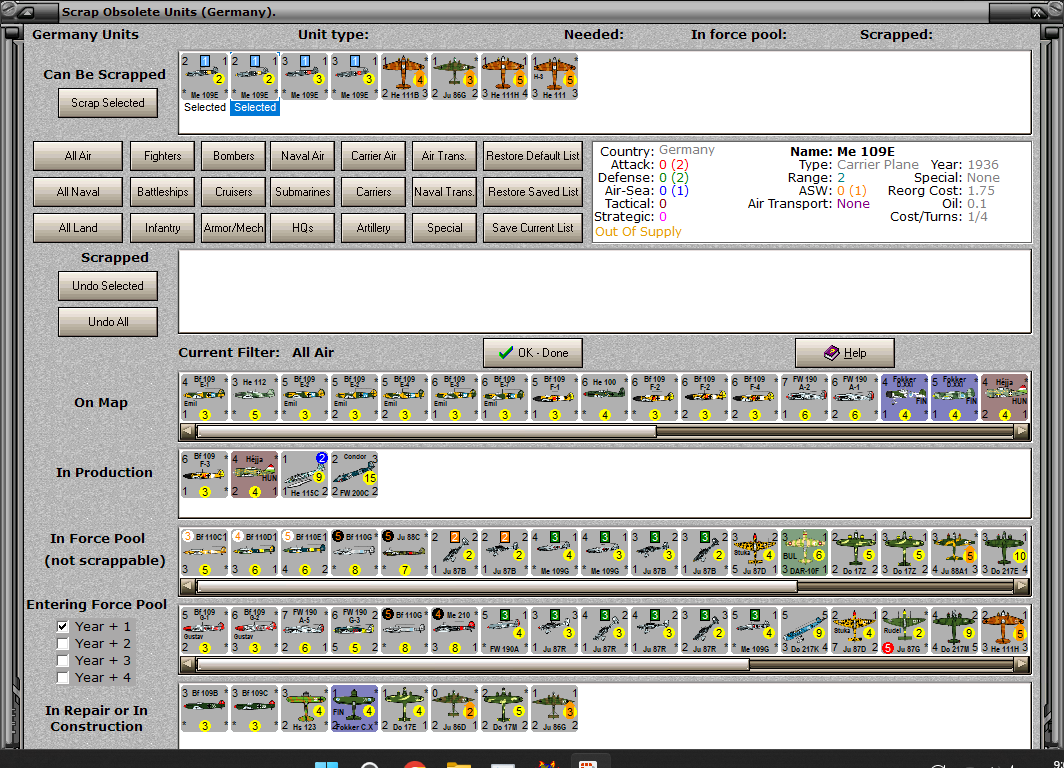1064x768 pixels.
Task: Select the Do 17M counter in repair
Action: point(505,708)
